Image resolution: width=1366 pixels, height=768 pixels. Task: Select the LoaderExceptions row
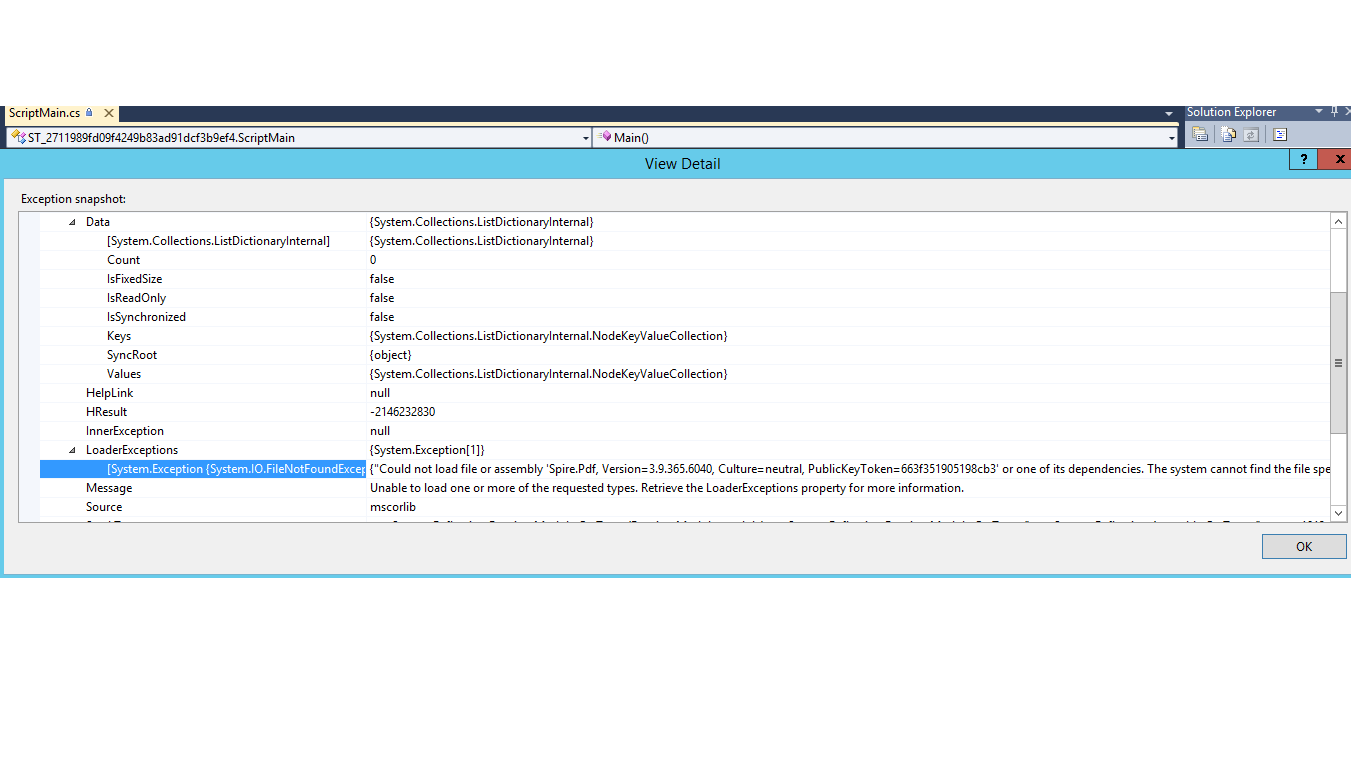point(685,450)
